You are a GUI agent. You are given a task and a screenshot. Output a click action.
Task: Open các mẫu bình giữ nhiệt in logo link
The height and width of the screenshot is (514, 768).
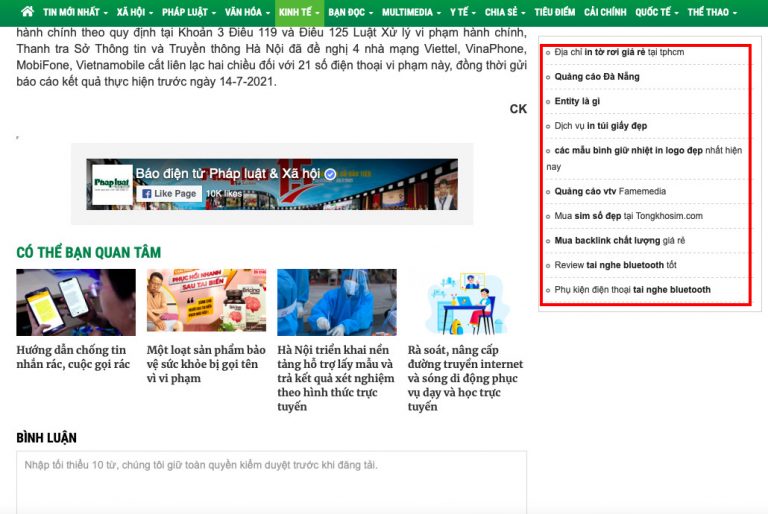click(x=644, y=158)
